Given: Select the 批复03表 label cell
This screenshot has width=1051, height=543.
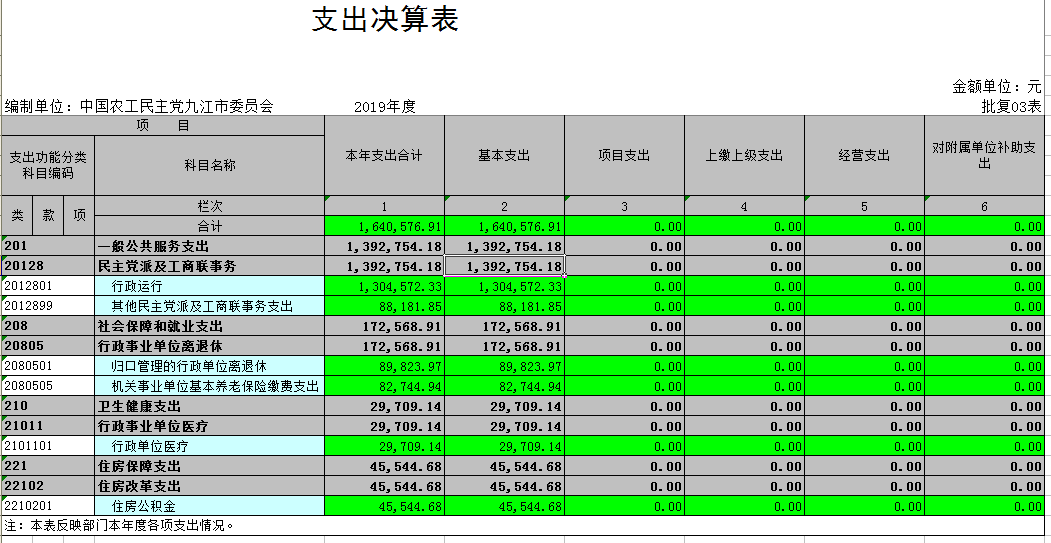Looking at the screenshot, I should click(x=1010, y=106).
